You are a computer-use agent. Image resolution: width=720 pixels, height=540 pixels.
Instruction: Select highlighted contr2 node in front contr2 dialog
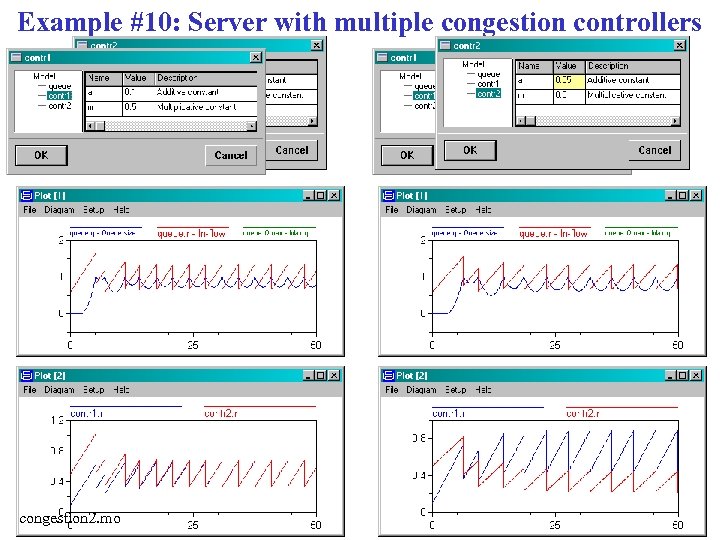point(489,93)
